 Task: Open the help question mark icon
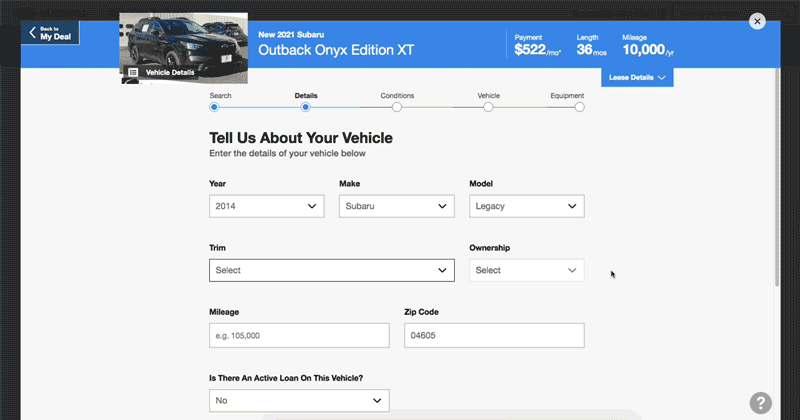[x=760, y=403]
